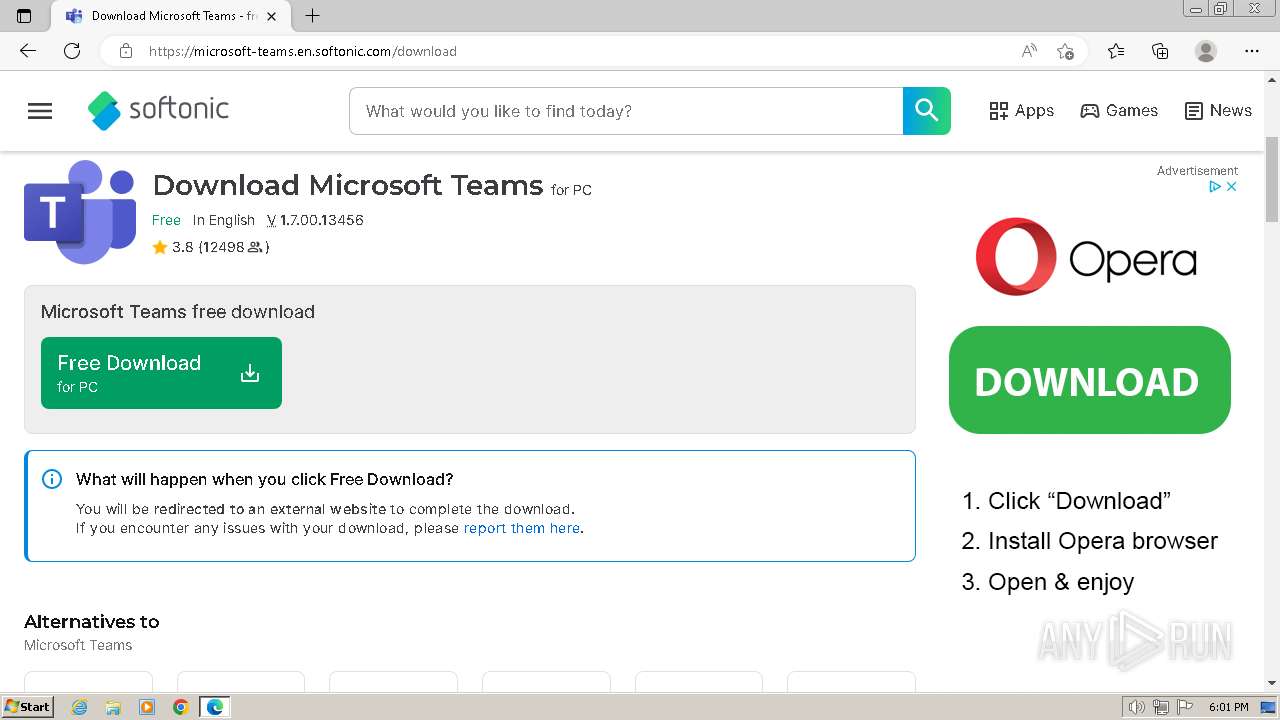The width and height of the screenshot is (1280, 720).
Task: Click the Softonic logo
Action: click(x=159, y=111)
